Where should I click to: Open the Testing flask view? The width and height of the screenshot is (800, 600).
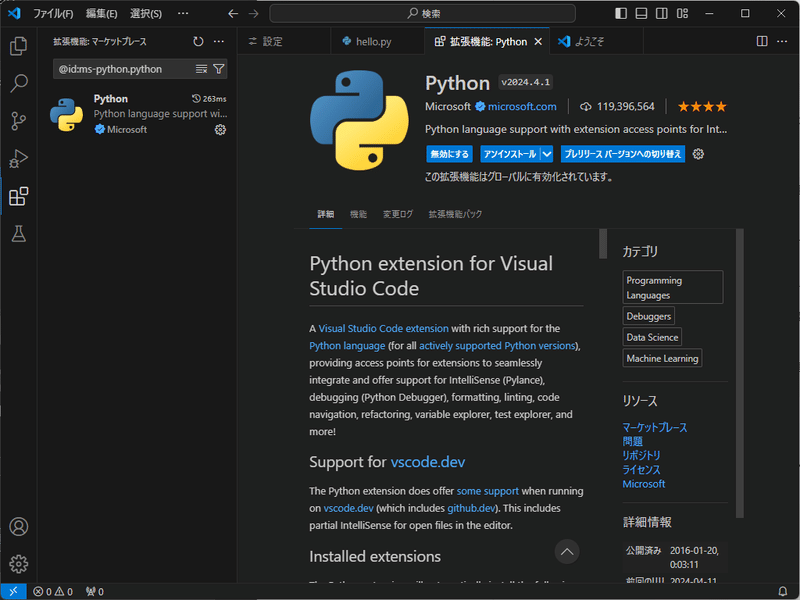(x=18, y=234)
